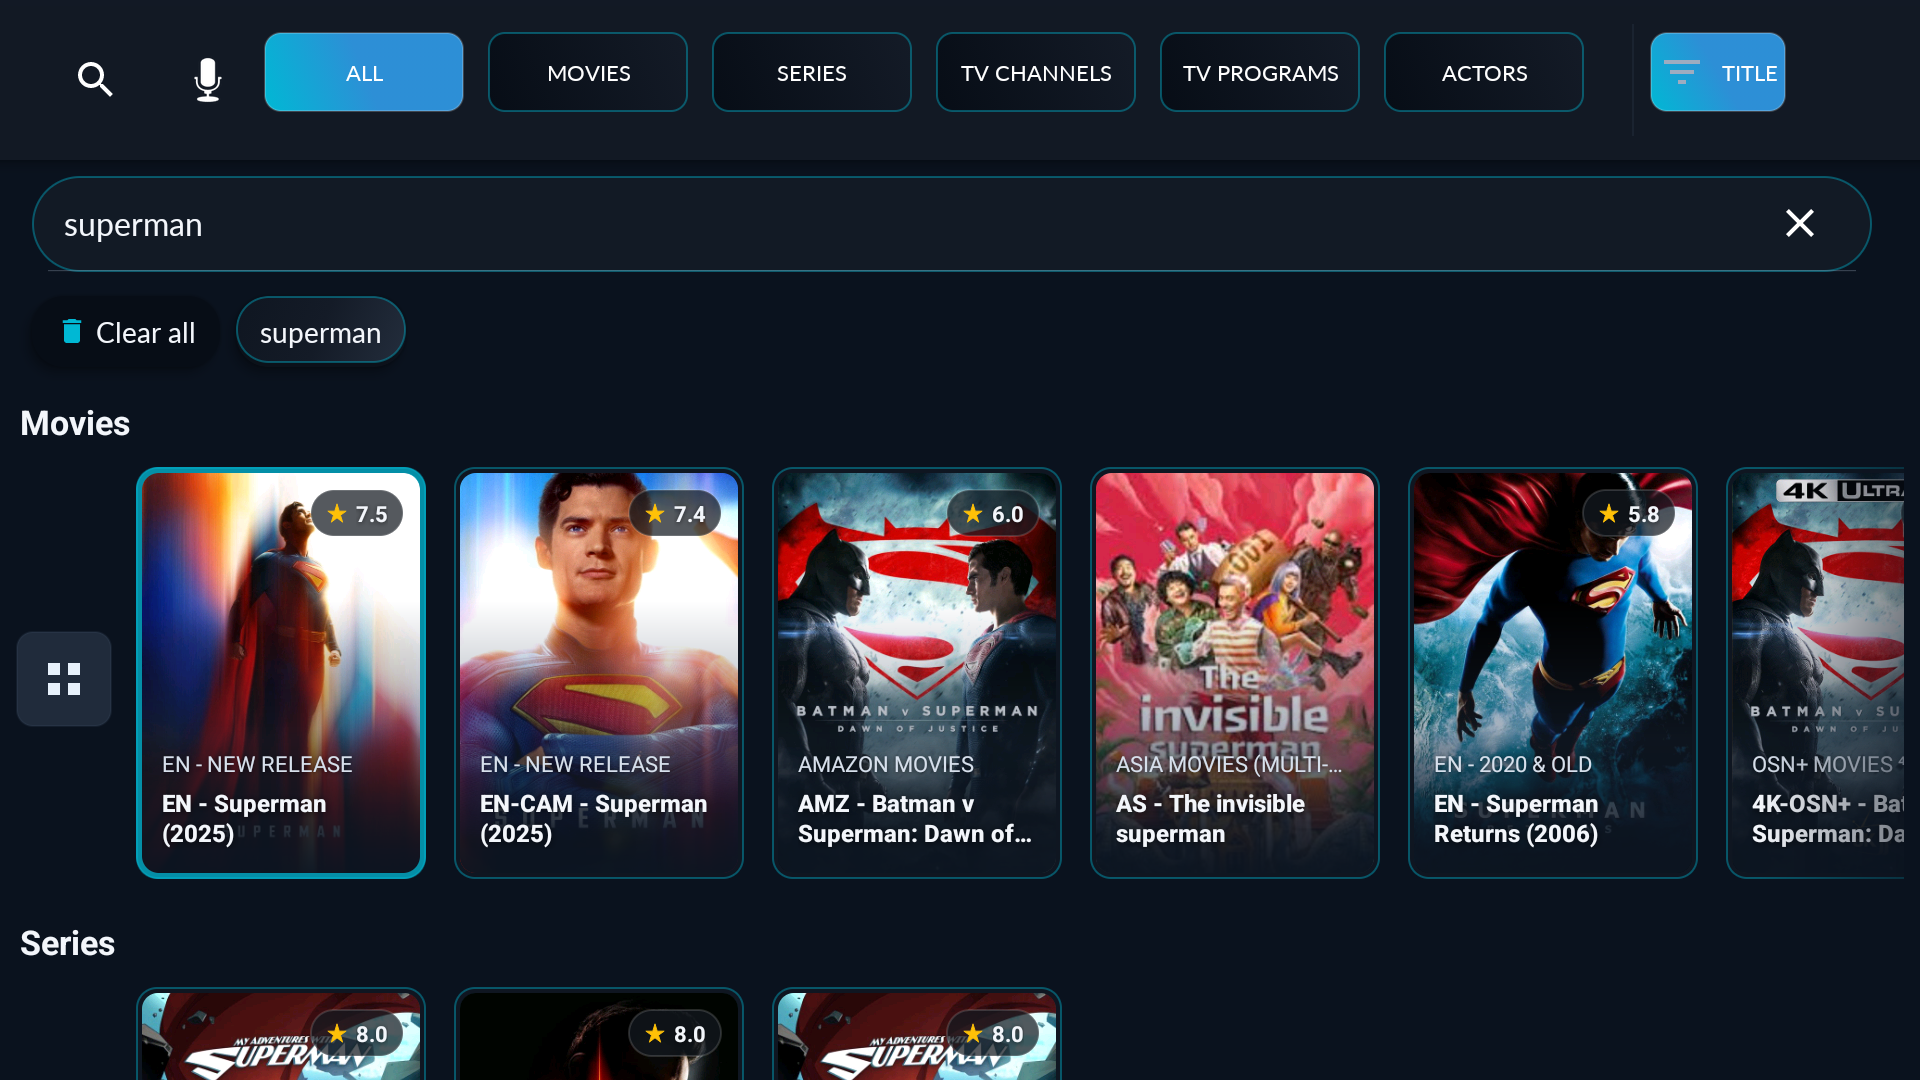Click the 4K Ultra badge on last poster

coord(1840,490)
